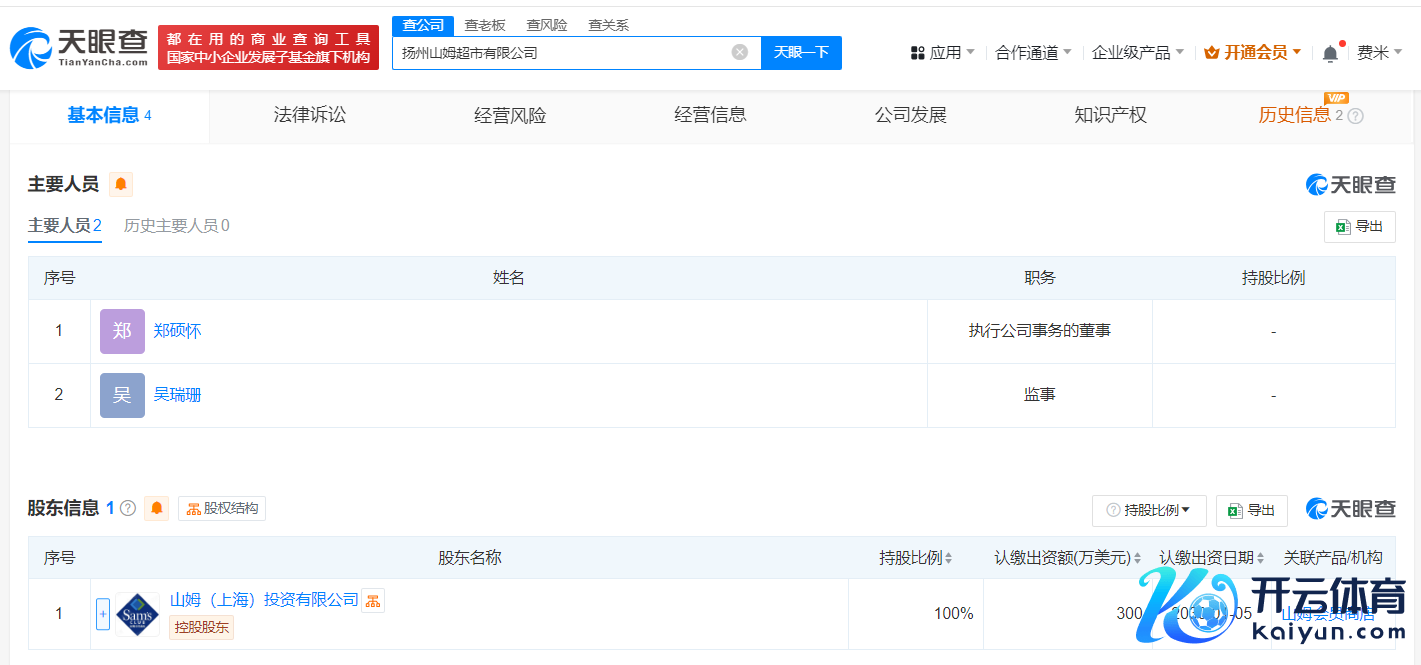The image size is (1421, 665).
Task: Click the TianYanCha logo at top left
Action: (78, 47)
